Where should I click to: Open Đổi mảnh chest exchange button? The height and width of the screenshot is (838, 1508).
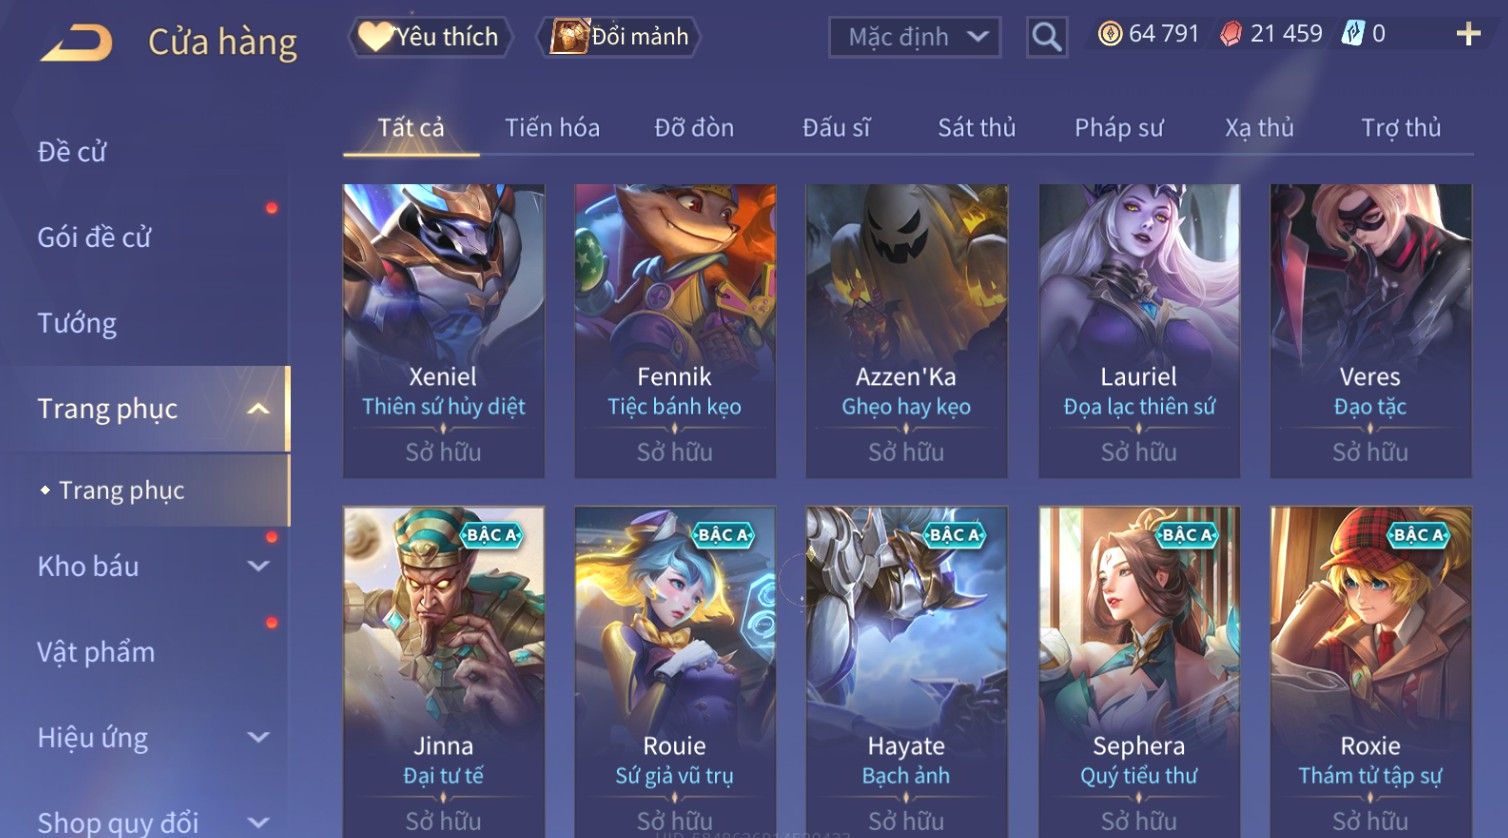click(619, 37)
